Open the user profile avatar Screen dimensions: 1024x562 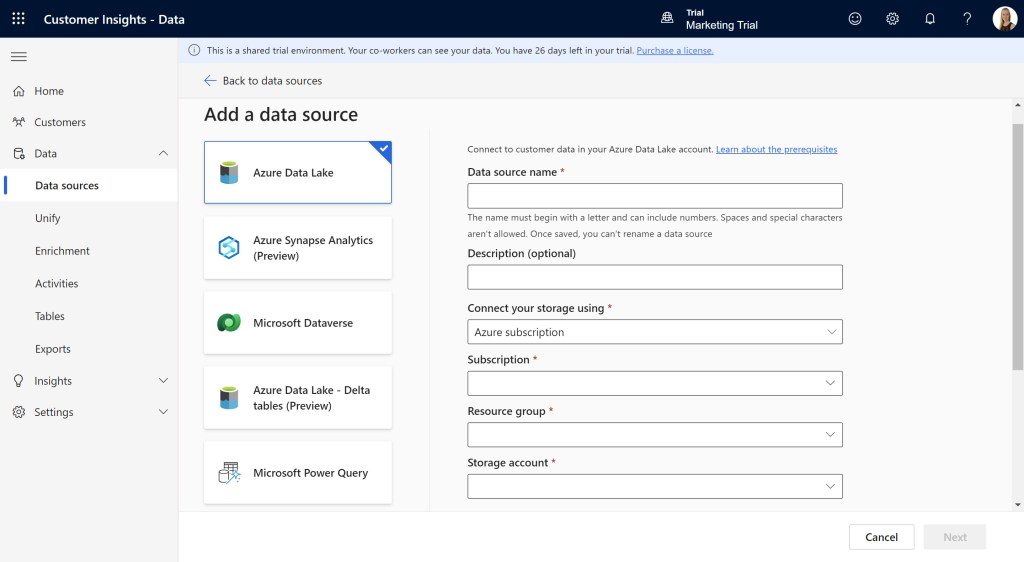(1004, 19)
